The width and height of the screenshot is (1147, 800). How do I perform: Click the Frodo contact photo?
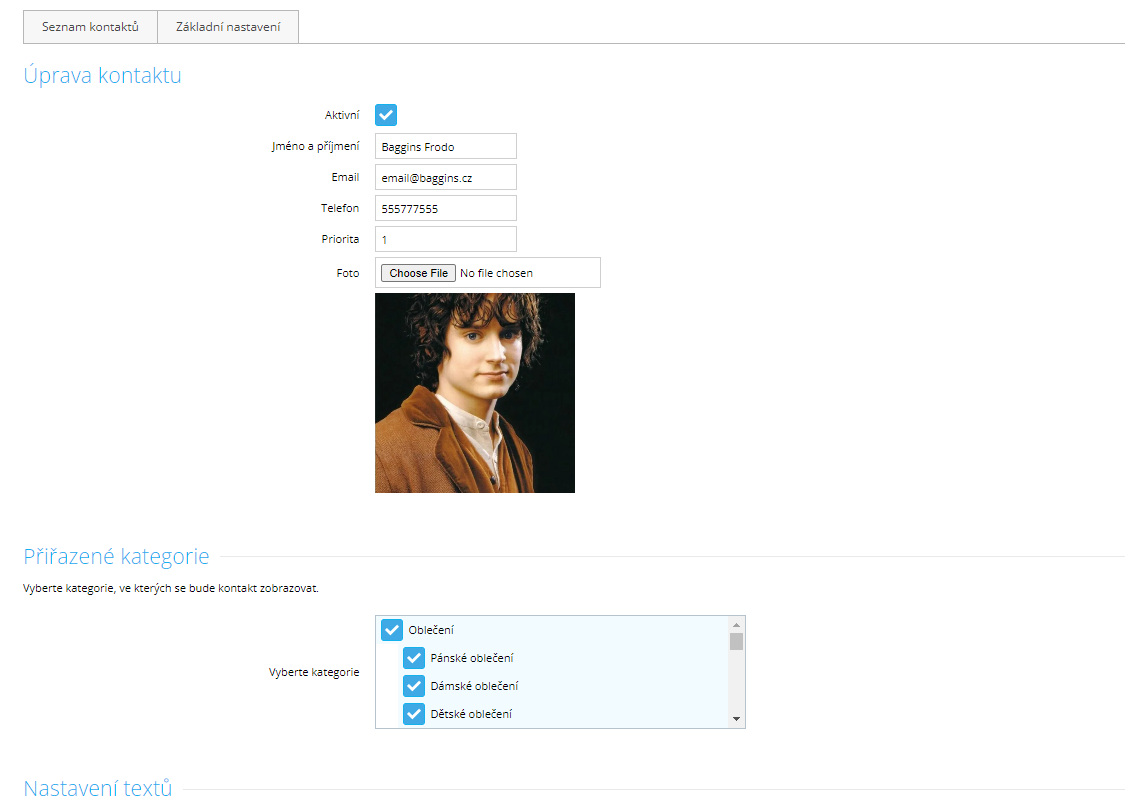point(475,393)
